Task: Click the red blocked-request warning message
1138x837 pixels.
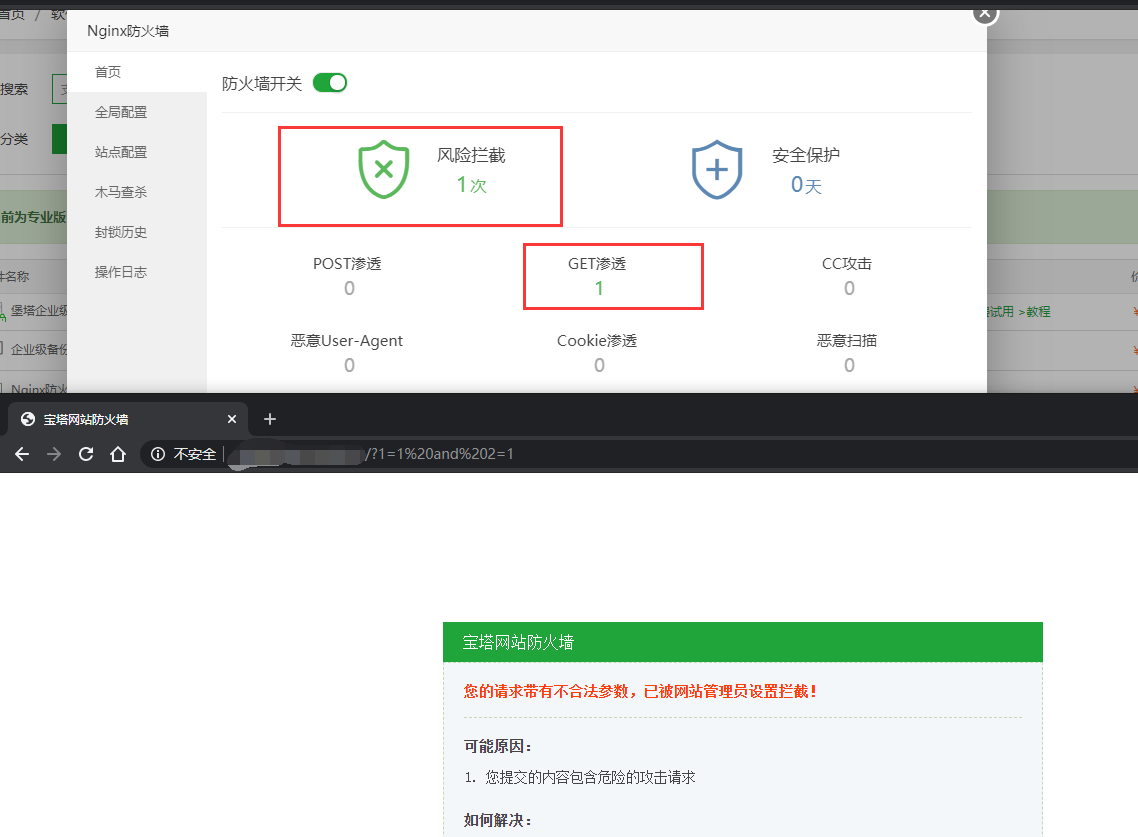Action: pos(640,691)
